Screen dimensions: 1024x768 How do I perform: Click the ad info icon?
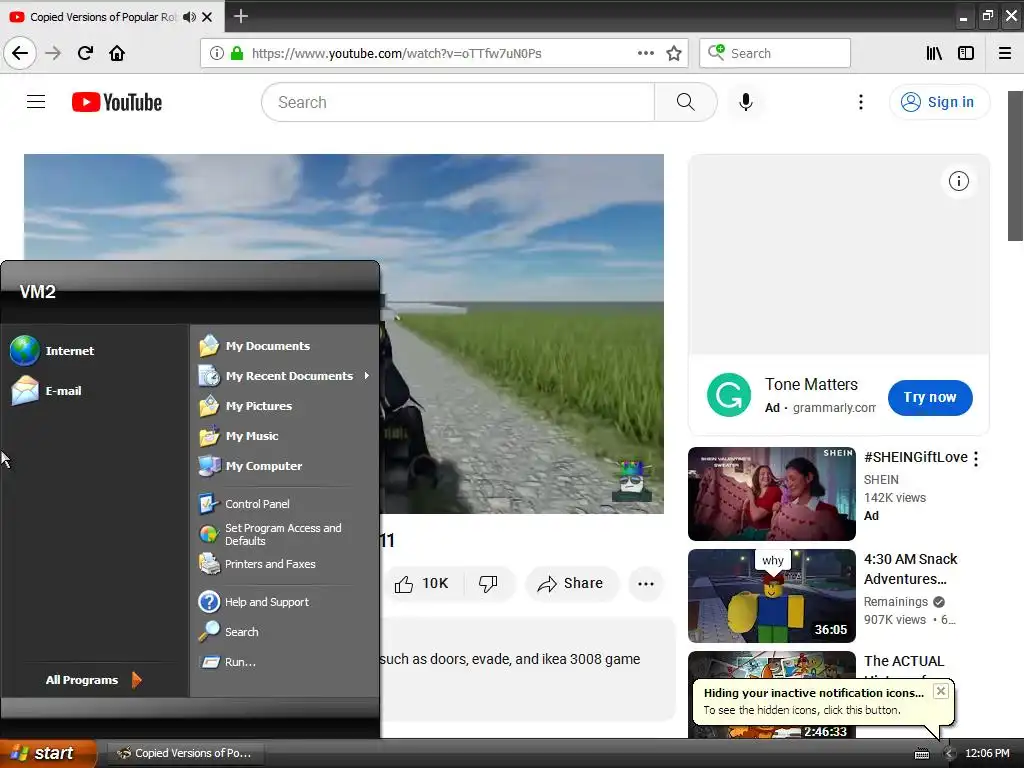tap(959, 181)
